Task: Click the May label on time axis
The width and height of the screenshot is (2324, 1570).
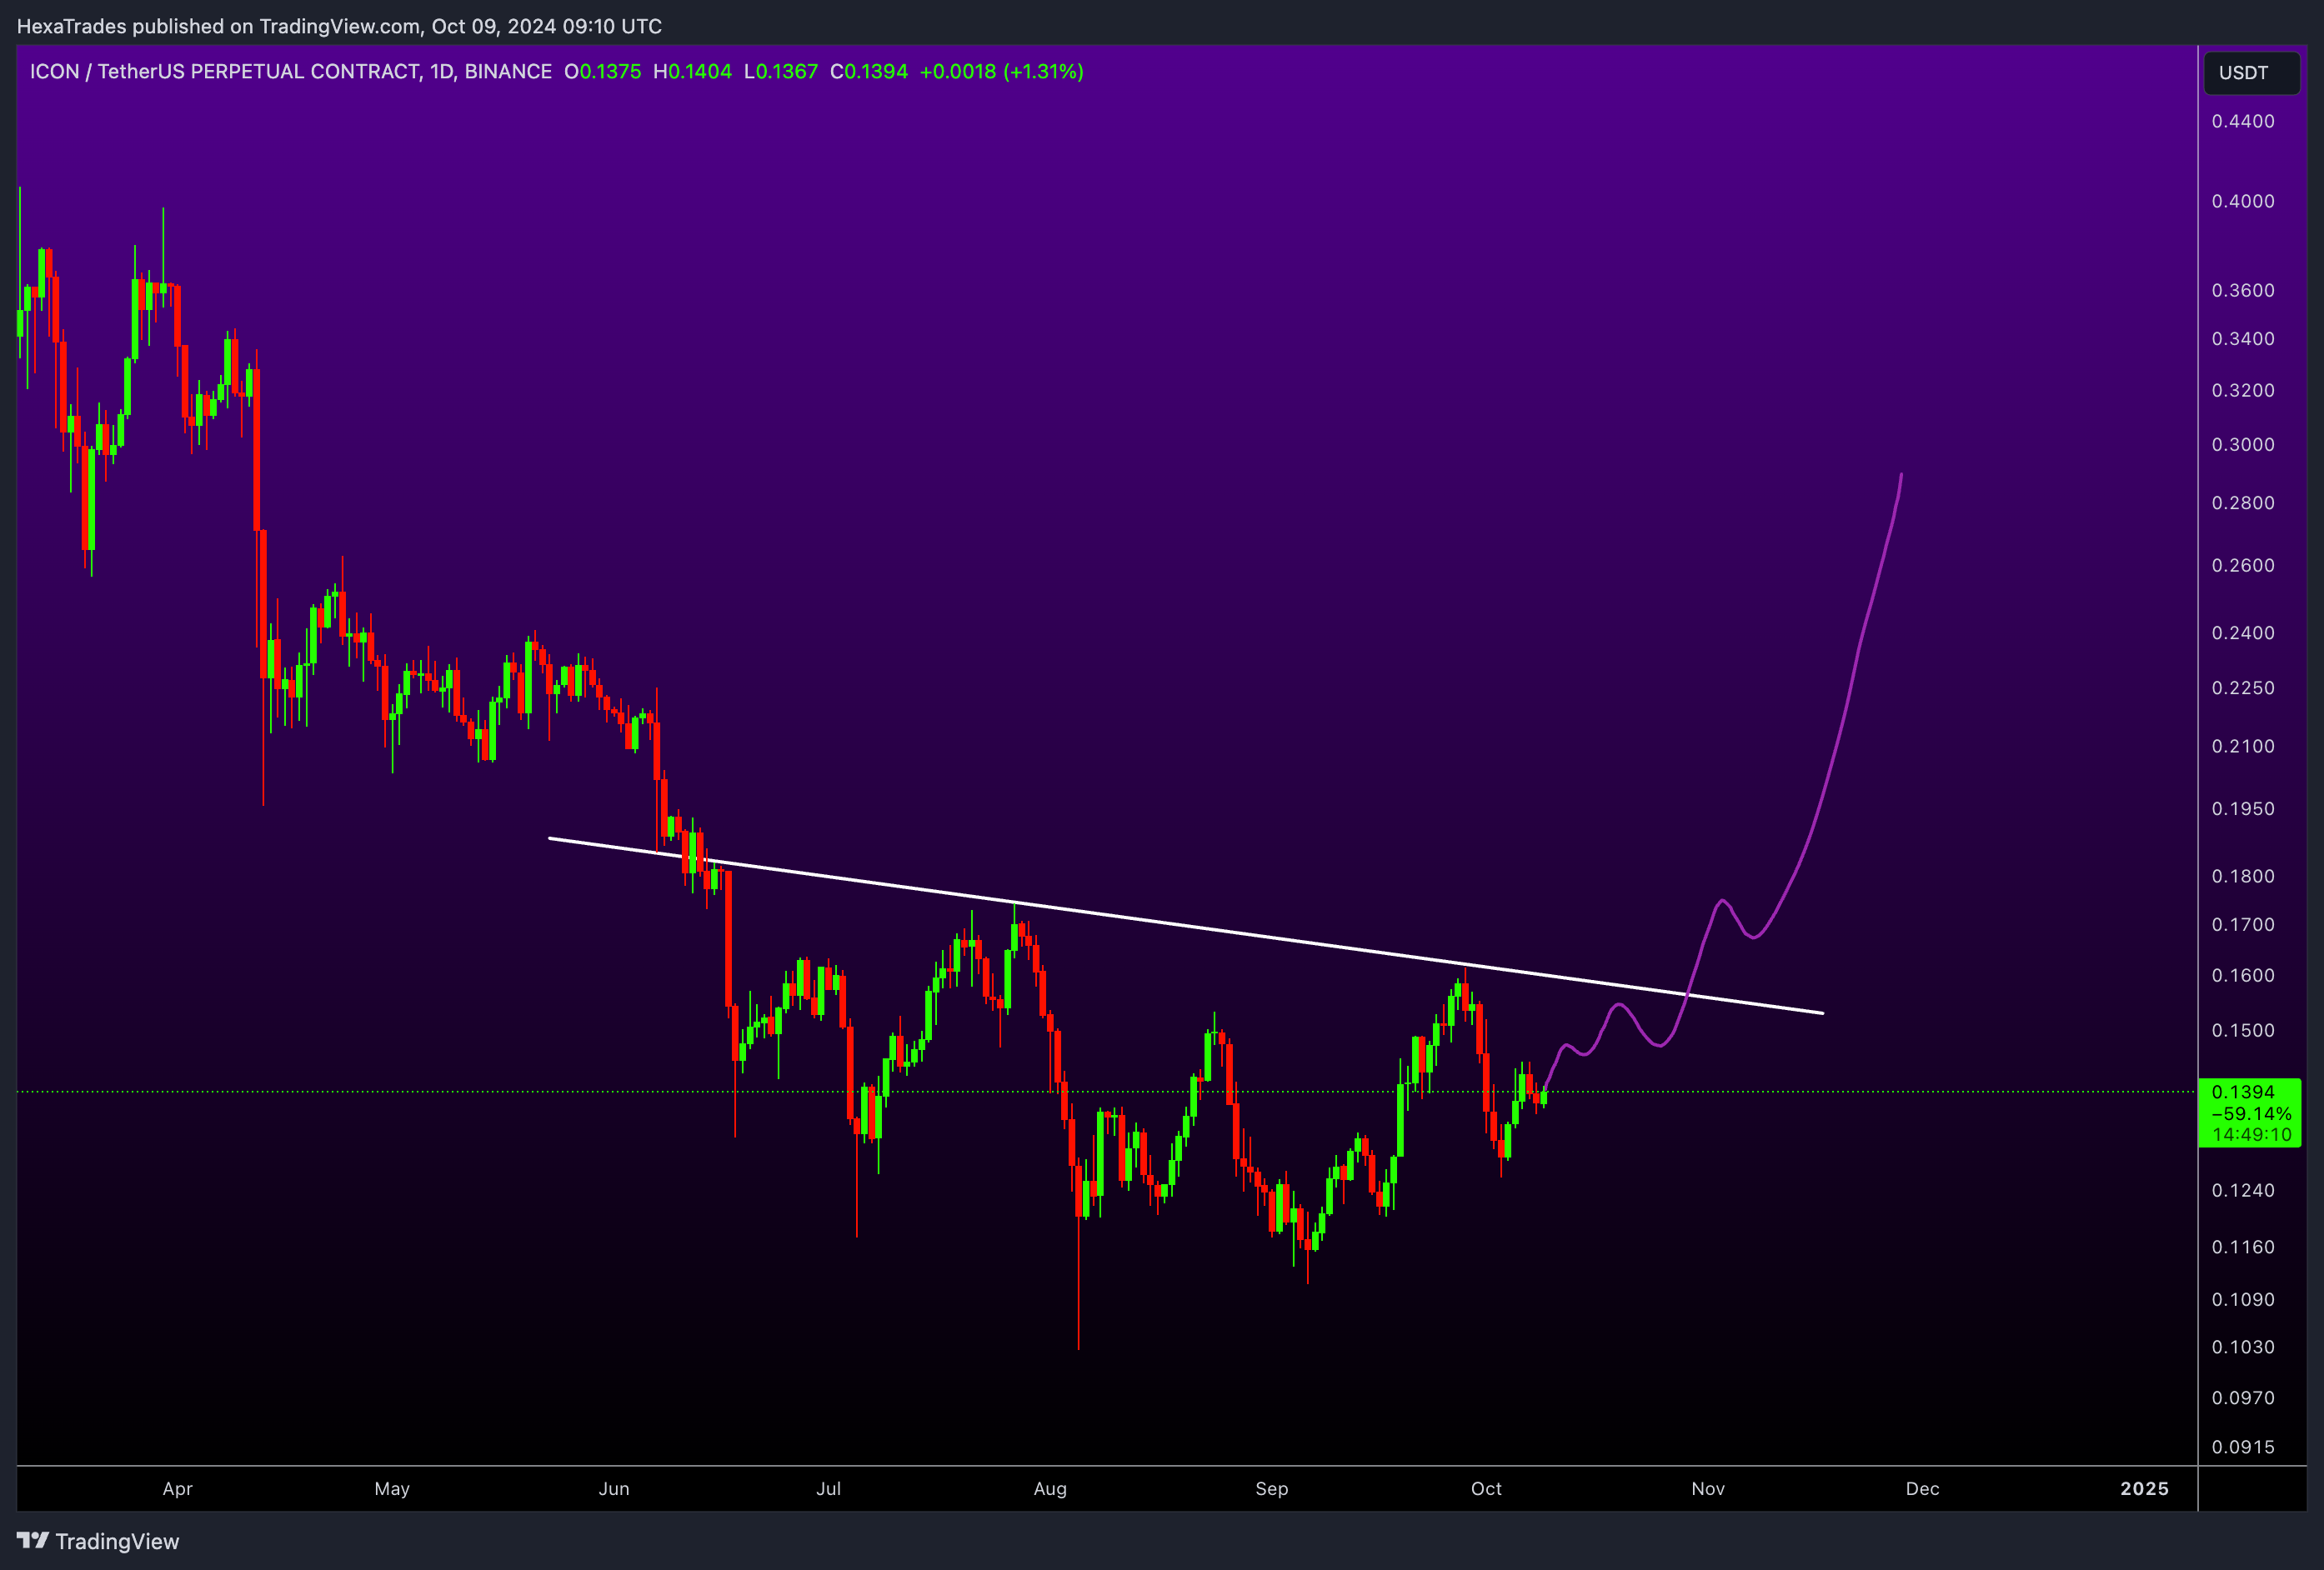Action: (x=392, y=1489)
